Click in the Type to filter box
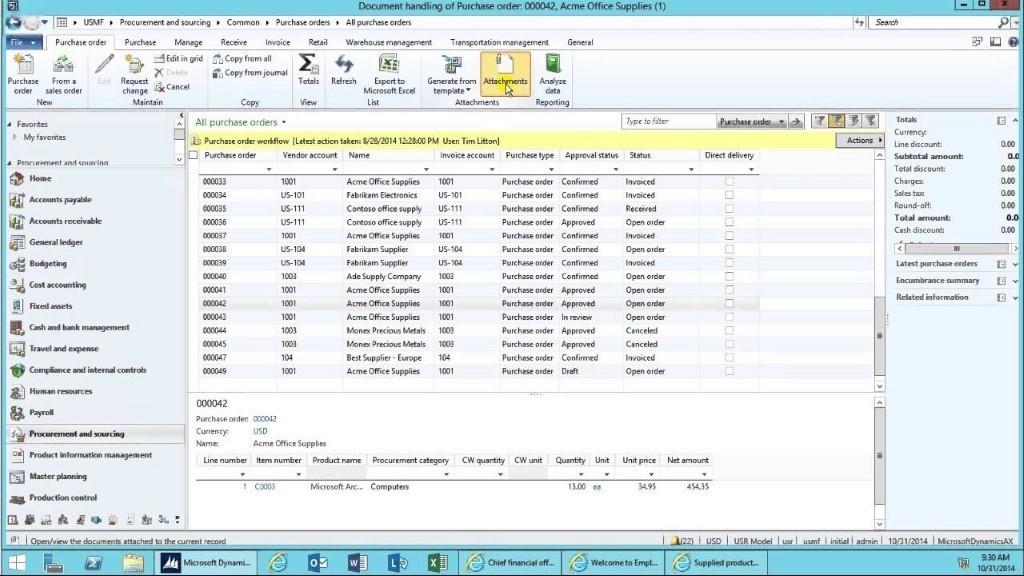Screen dimensions: 1024x576 tap(668, 121)
